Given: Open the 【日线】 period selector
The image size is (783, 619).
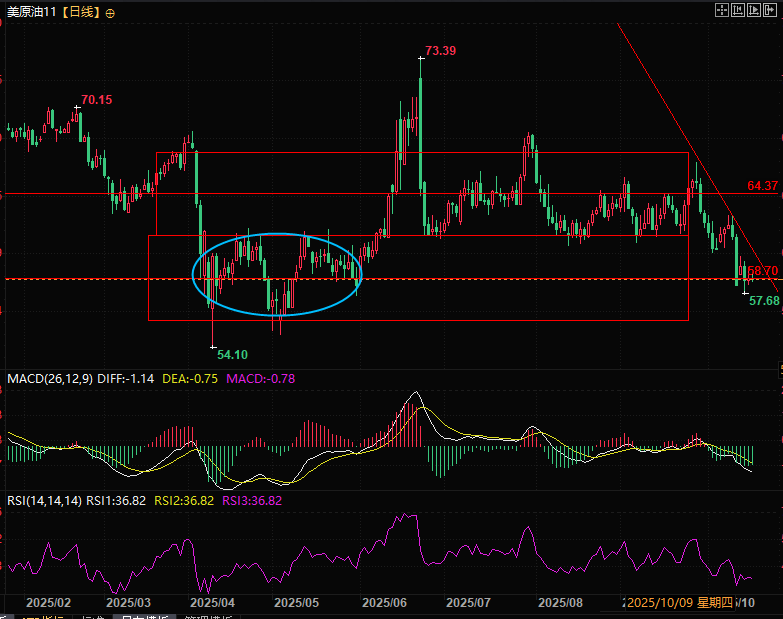Looking at the screenshot, I should (x=78, y=13).
